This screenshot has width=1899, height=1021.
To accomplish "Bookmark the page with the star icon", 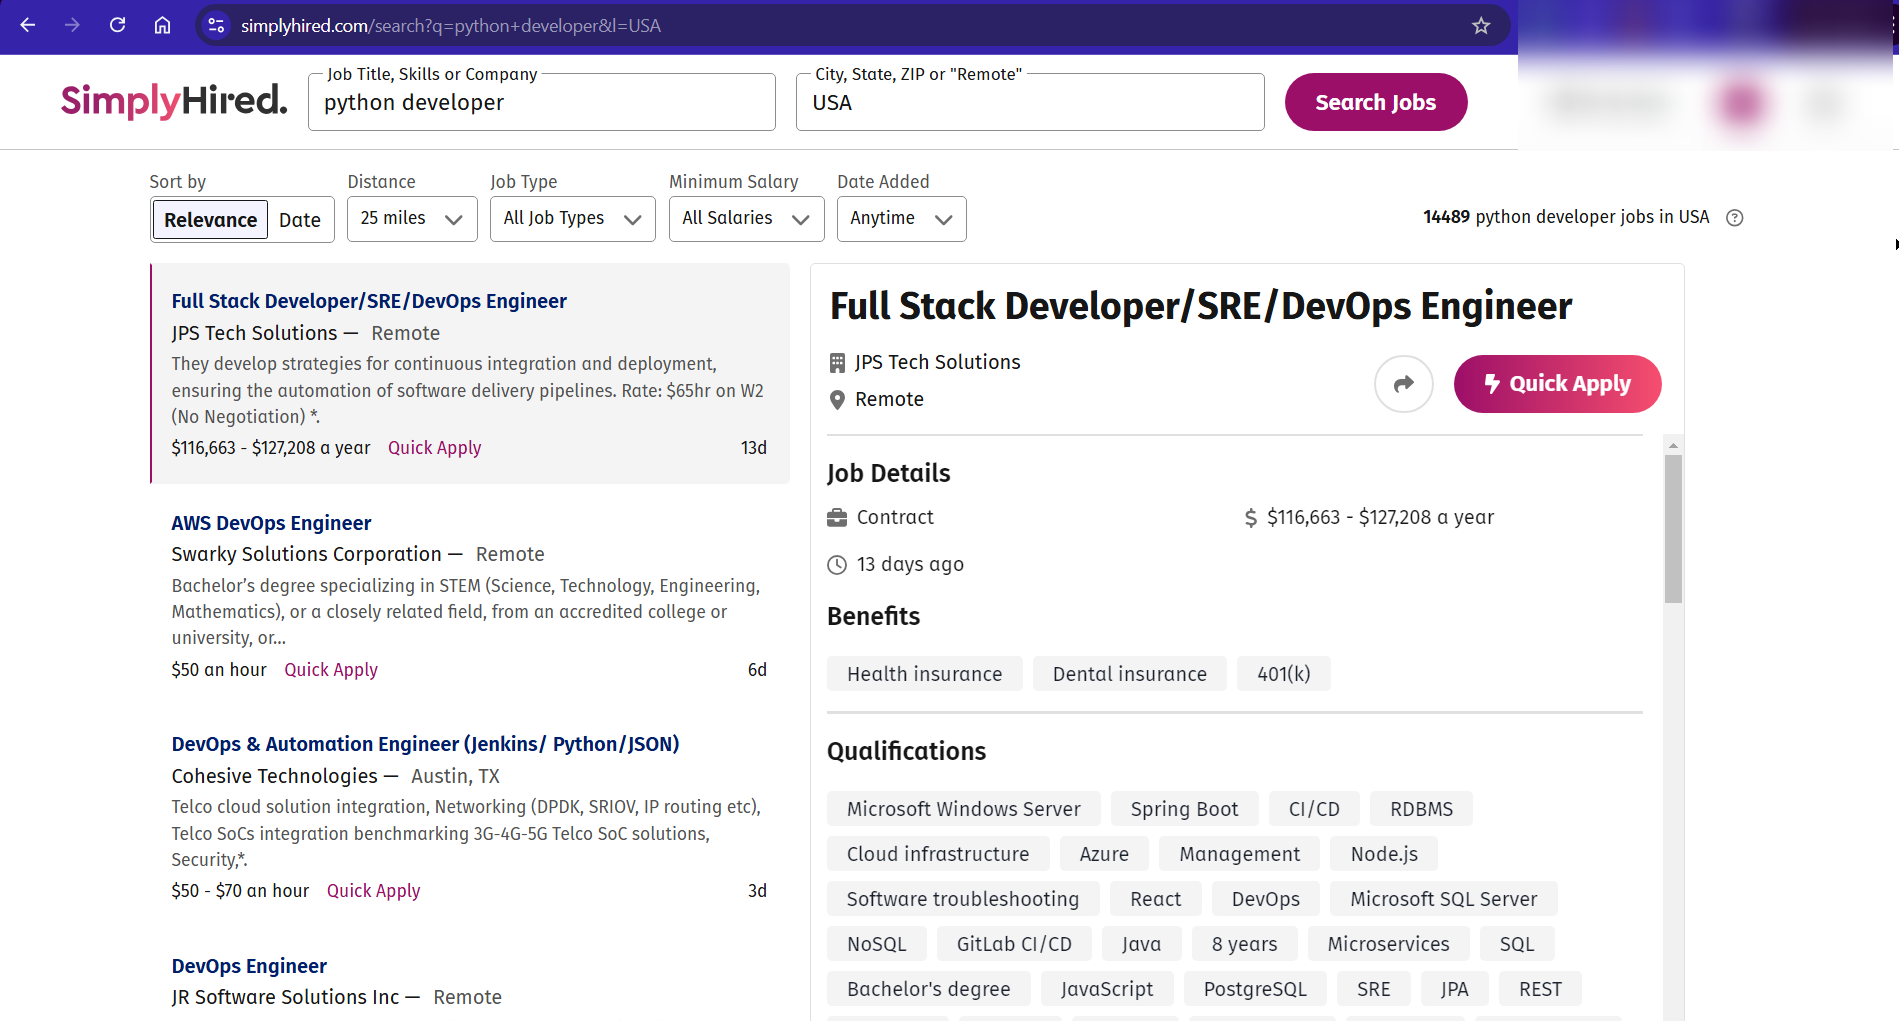I will [1481, 26].
